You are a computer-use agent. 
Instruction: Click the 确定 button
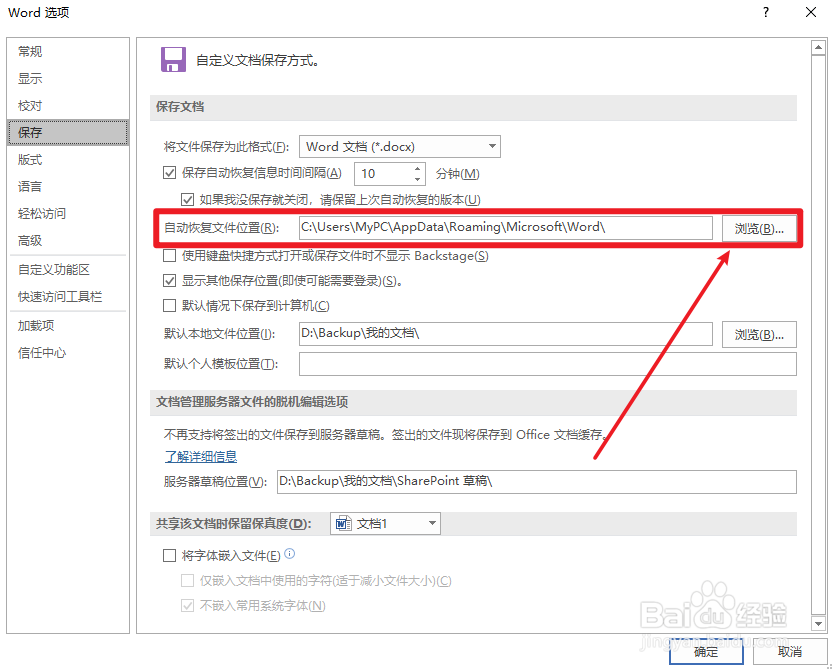(x=706, y=651)
